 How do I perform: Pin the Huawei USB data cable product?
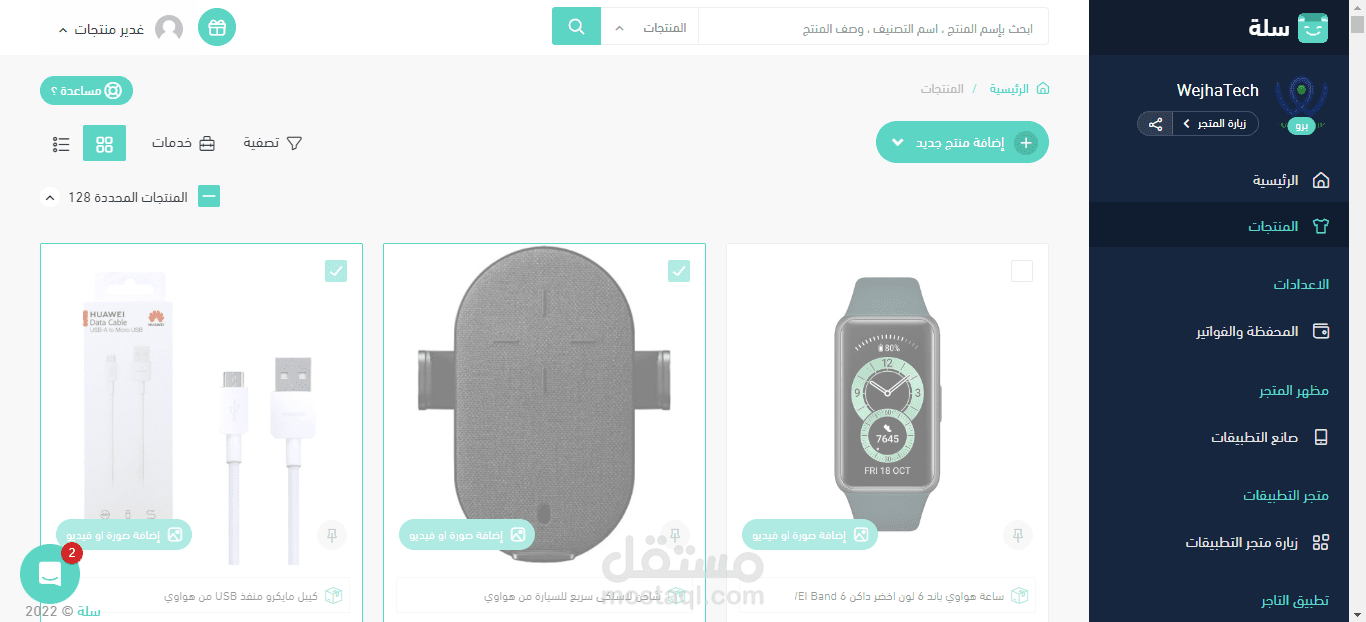[x=332, y=535]
